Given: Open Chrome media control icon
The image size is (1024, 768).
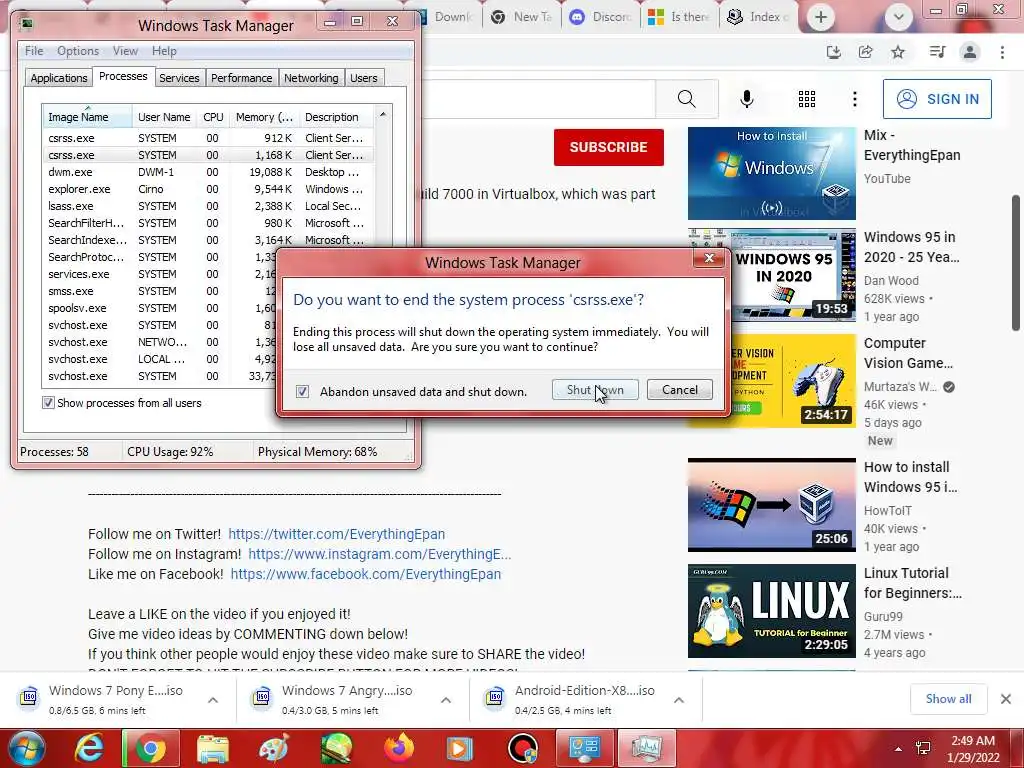Looking at the screenshot, I should pyautogui.click(x=937, y=52).
